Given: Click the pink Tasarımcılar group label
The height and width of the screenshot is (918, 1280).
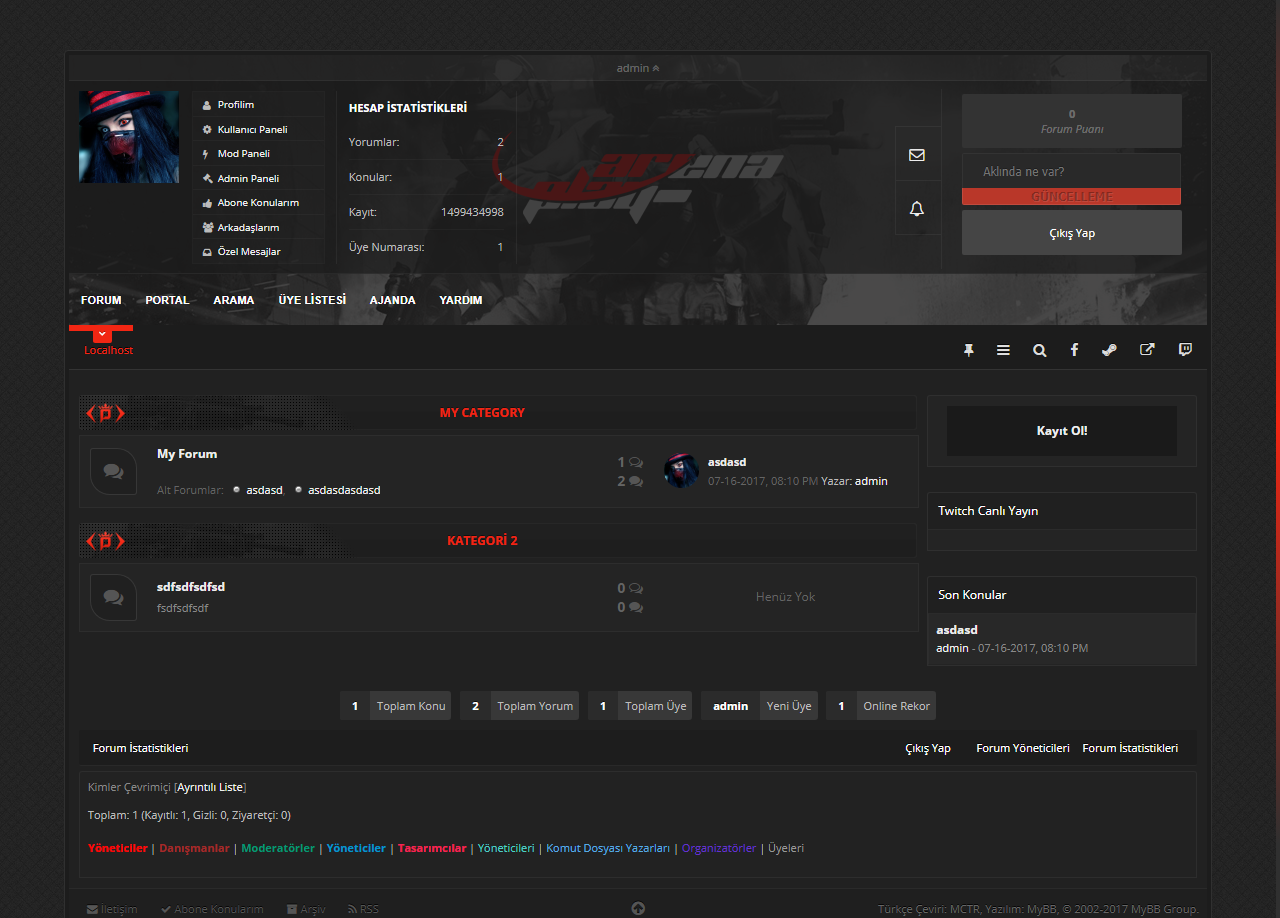Looking at the screenshot, I should [x=432, y=848].
